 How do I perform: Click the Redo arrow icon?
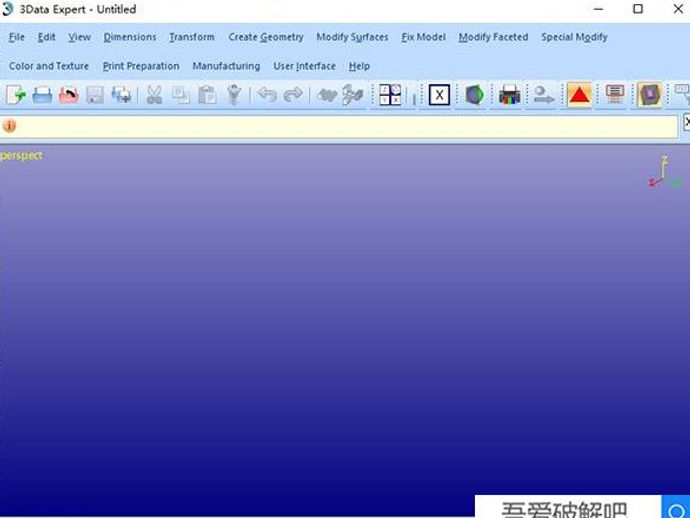tap(294, 95)
